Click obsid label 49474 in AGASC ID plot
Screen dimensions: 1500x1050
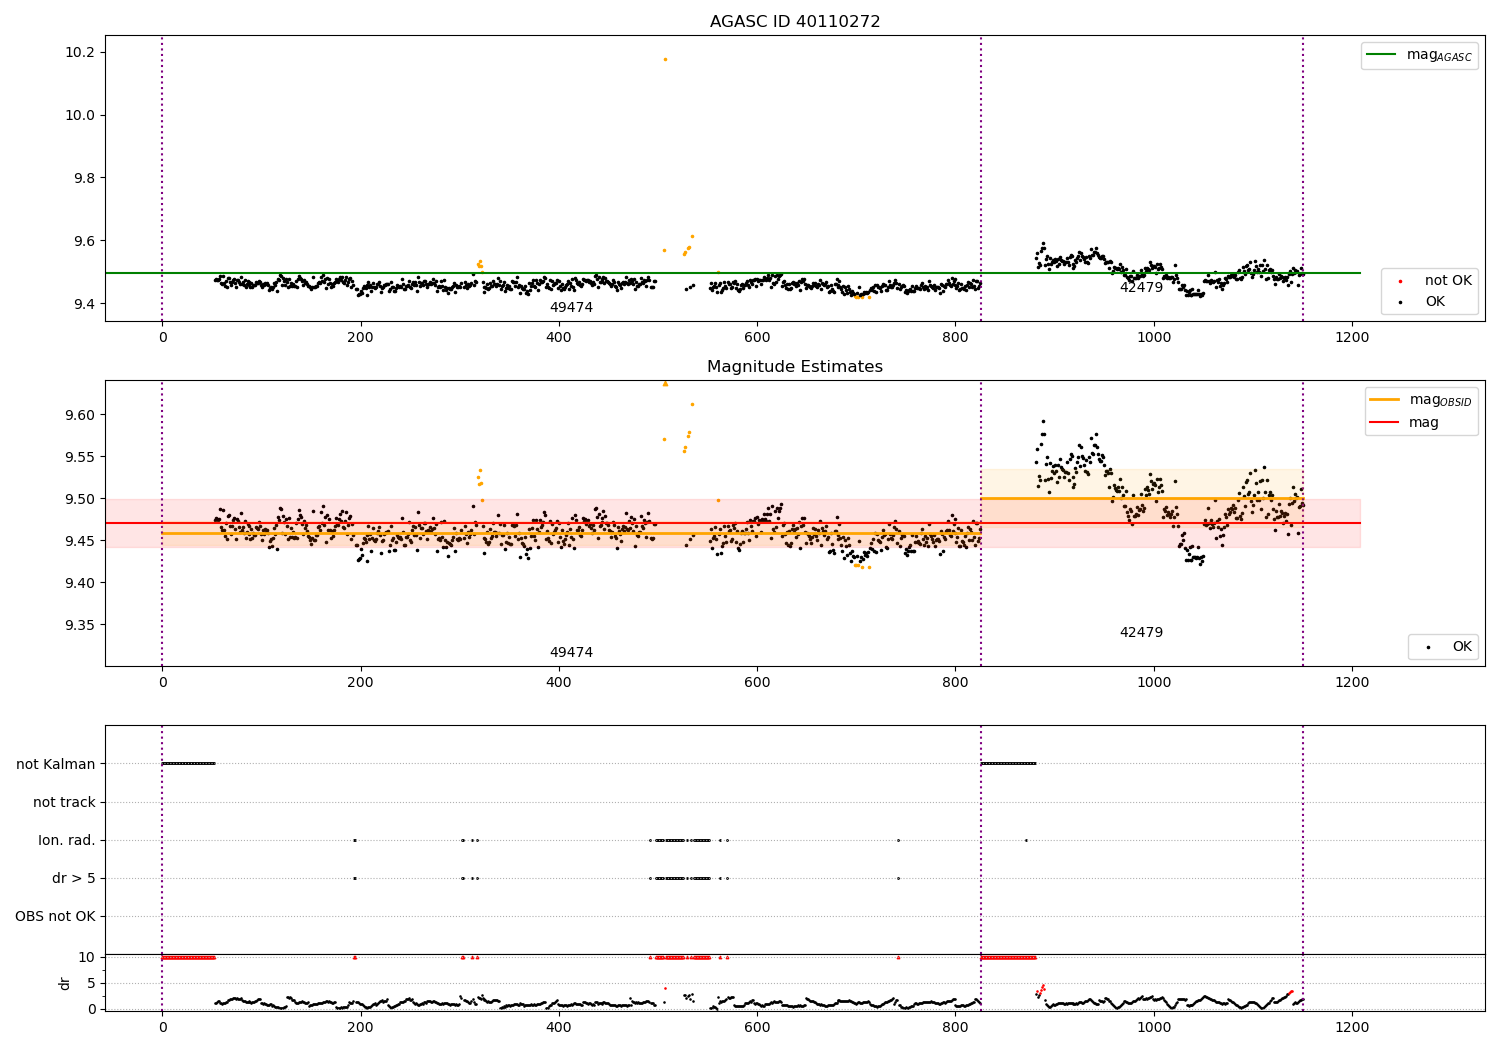(x=571, y=308)
